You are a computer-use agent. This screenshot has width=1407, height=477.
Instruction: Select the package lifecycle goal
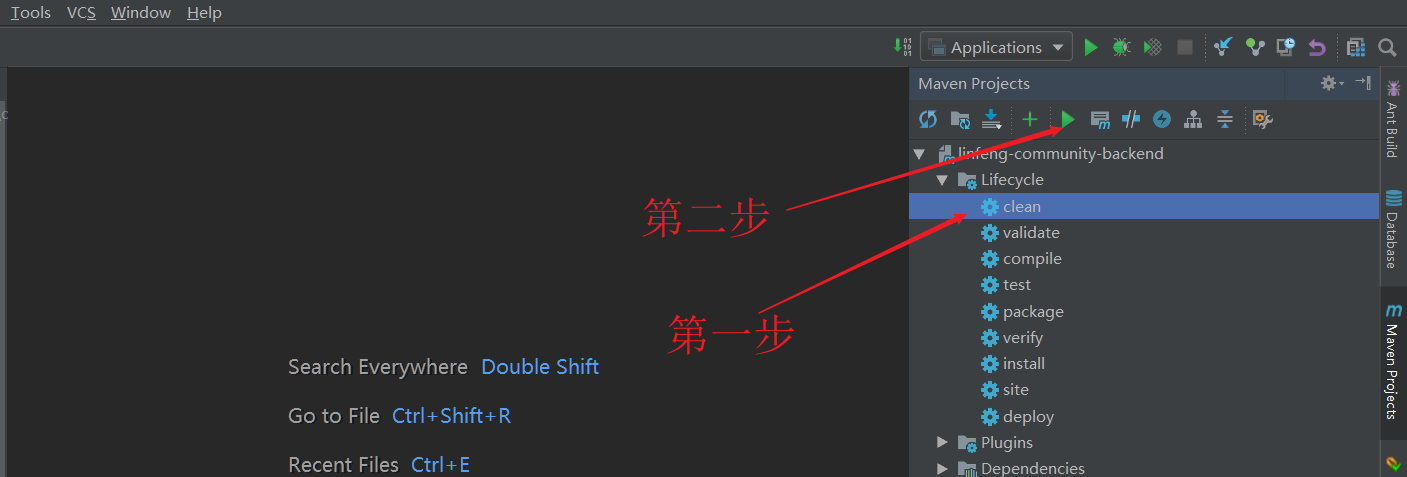point(1033,311)
